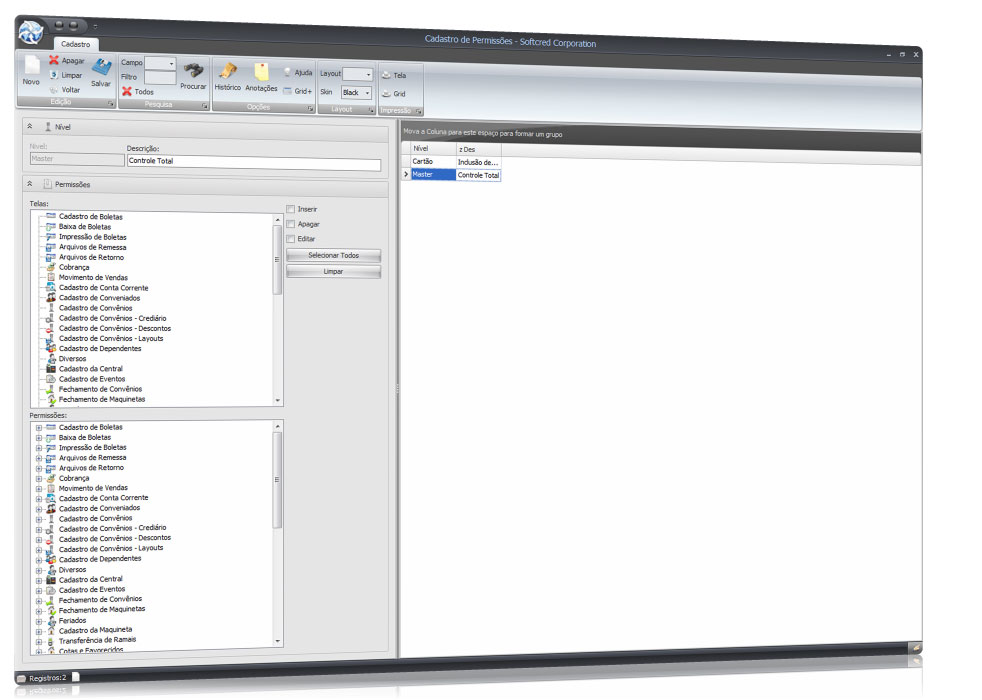982x700 pixels.
Task: Select the Cadastro ribbon tab
Action: (x=75, y=44)
